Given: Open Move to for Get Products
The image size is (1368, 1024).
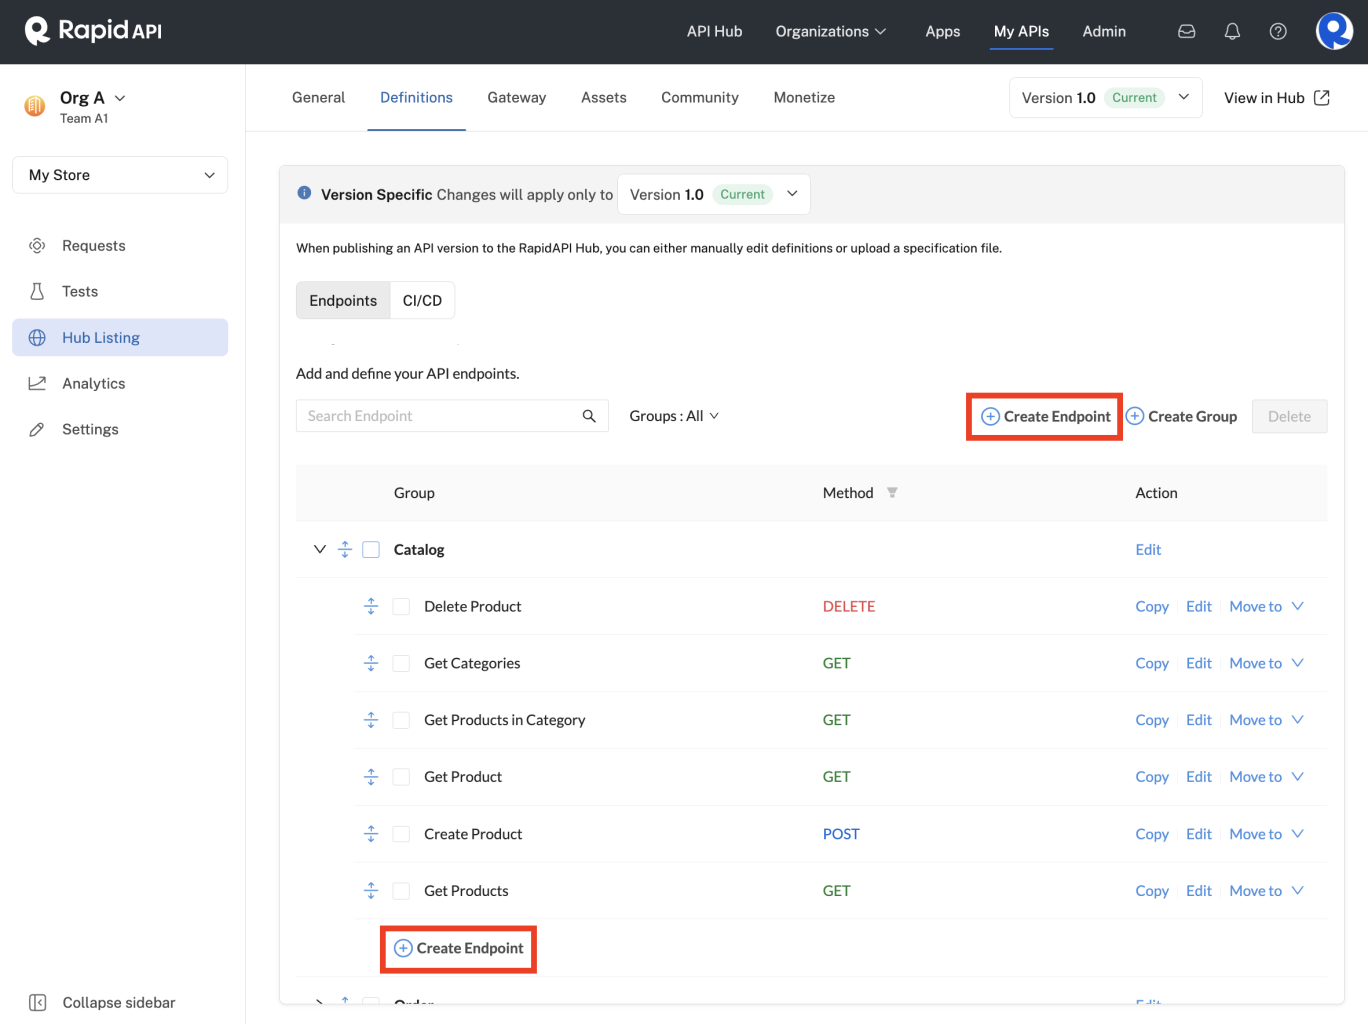Looking at the screenshot, I should pos(1266,891).
